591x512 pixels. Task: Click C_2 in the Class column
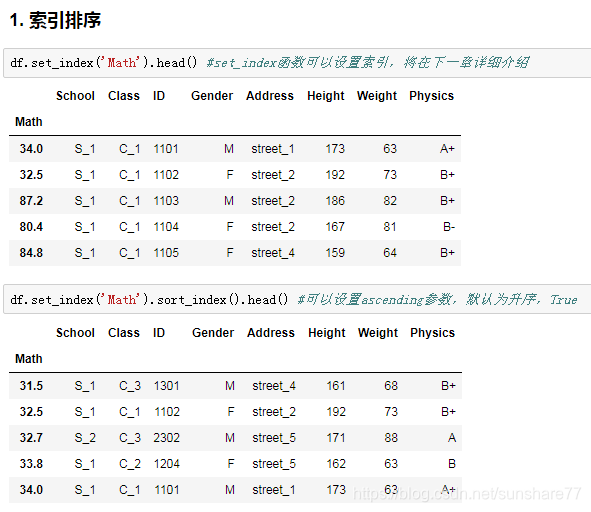[130, 464]
